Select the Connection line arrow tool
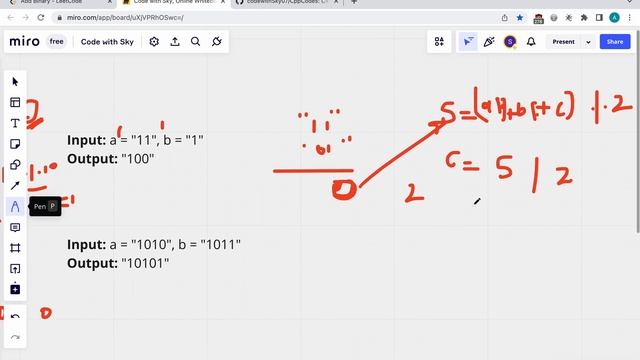 pyautogui.click(x=15, y=186)
